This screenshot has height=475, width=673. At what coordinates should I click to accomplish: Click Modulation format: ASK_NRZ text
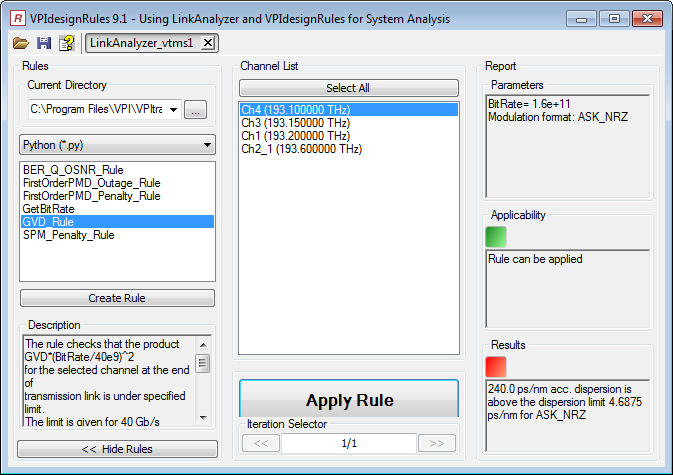pos(558,117)
